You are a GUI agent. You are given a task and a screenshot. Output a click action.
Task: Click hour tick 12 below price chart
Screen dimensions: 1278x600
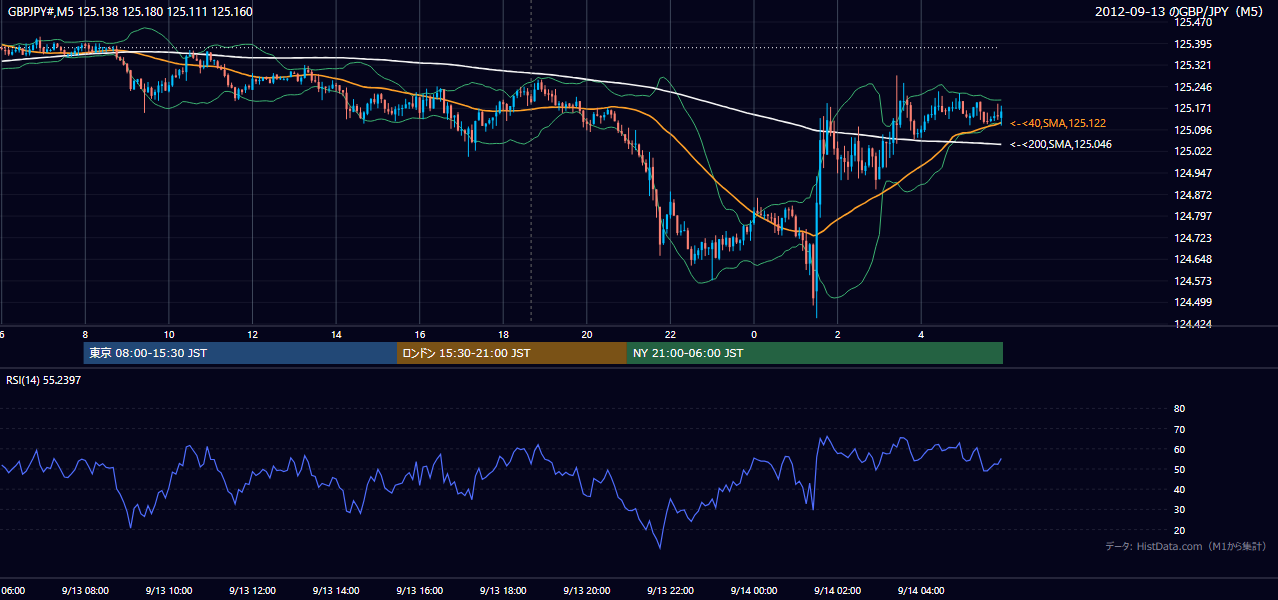(x=253, y=334)
